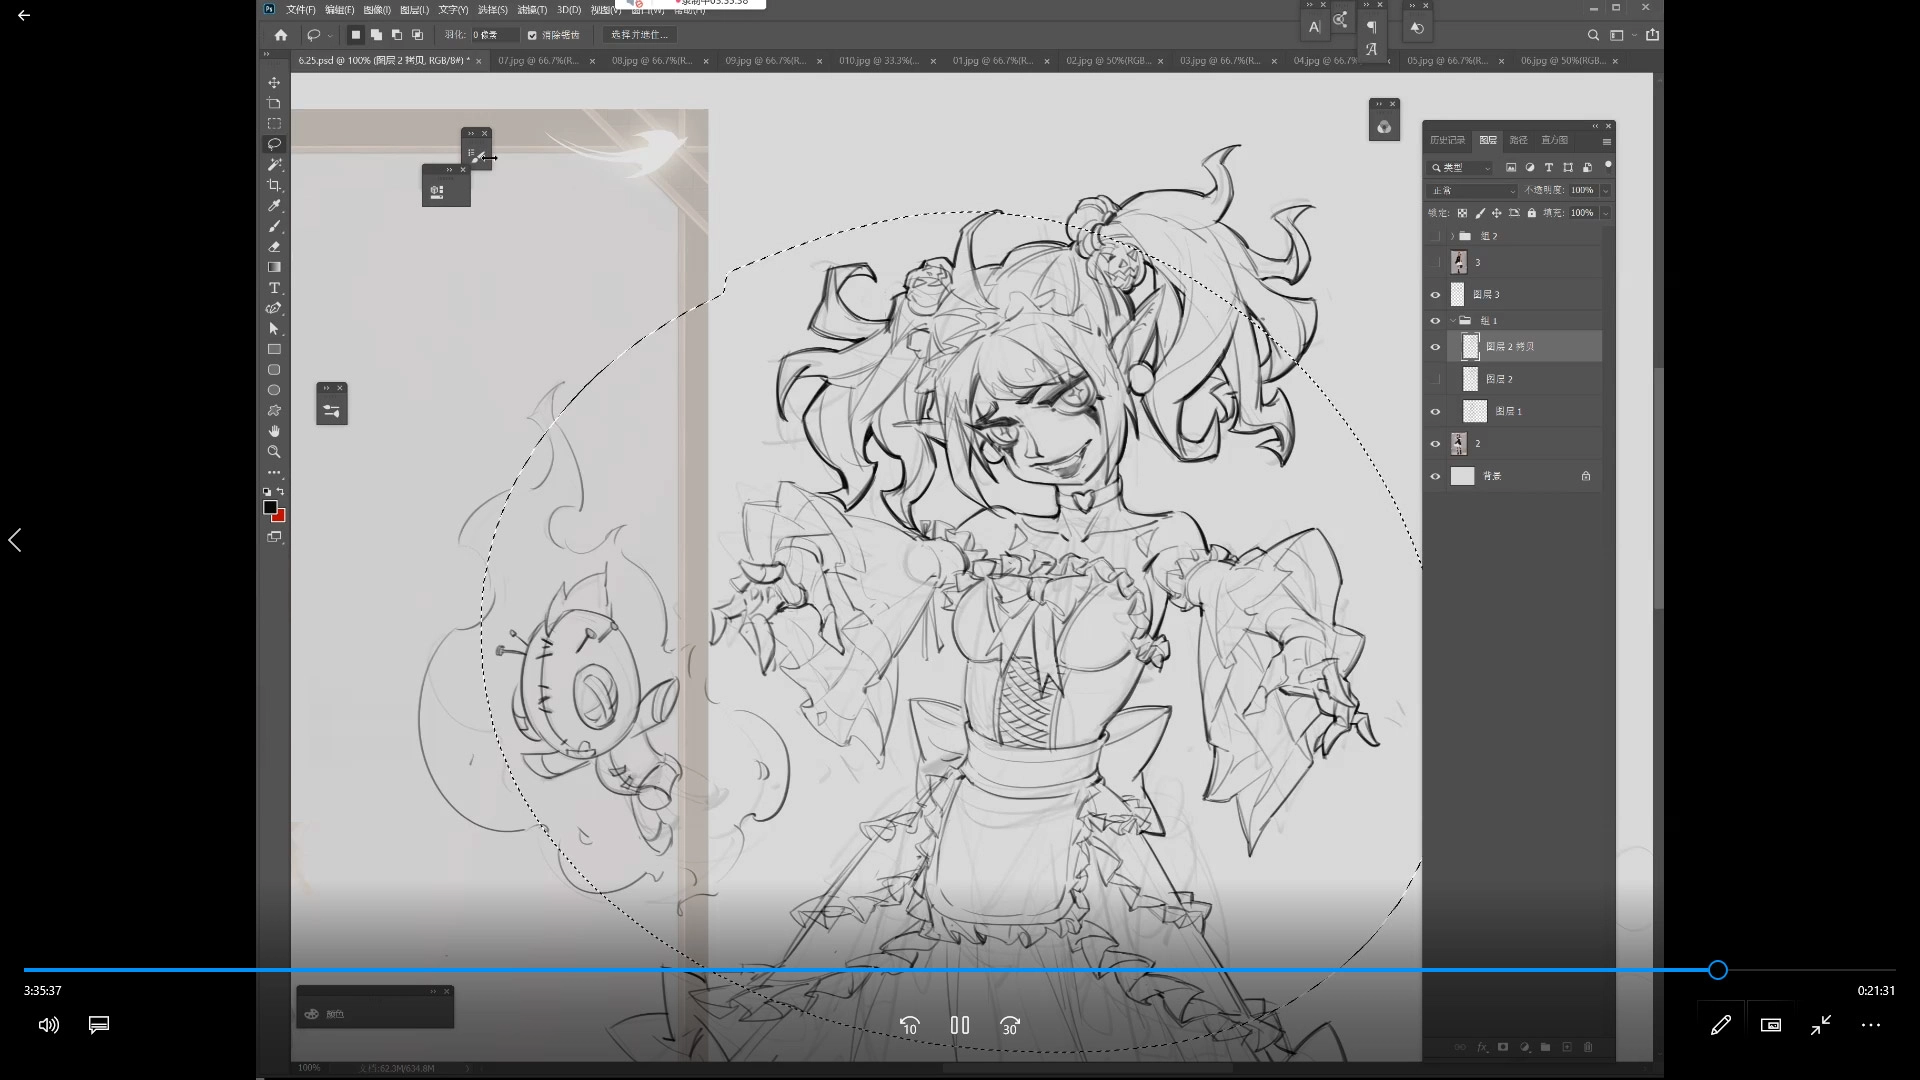Select the Crop tool
The width and height of the screenshot is (1920, 1080).
pyautogui.click(x=274, y=185)
